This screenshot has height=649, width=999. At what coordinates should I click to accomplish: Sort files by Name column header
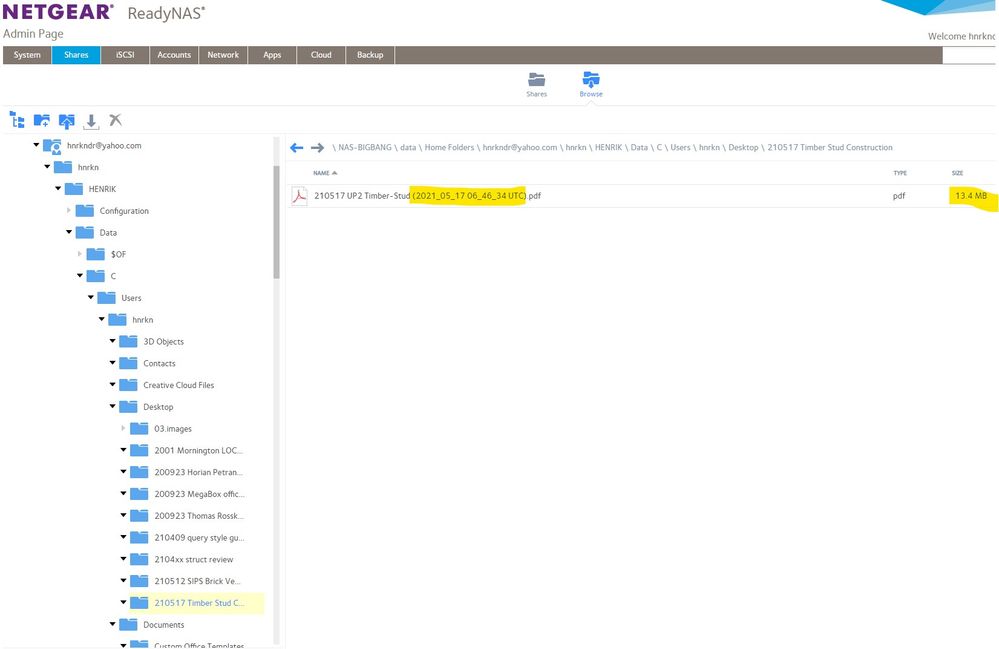325,173
